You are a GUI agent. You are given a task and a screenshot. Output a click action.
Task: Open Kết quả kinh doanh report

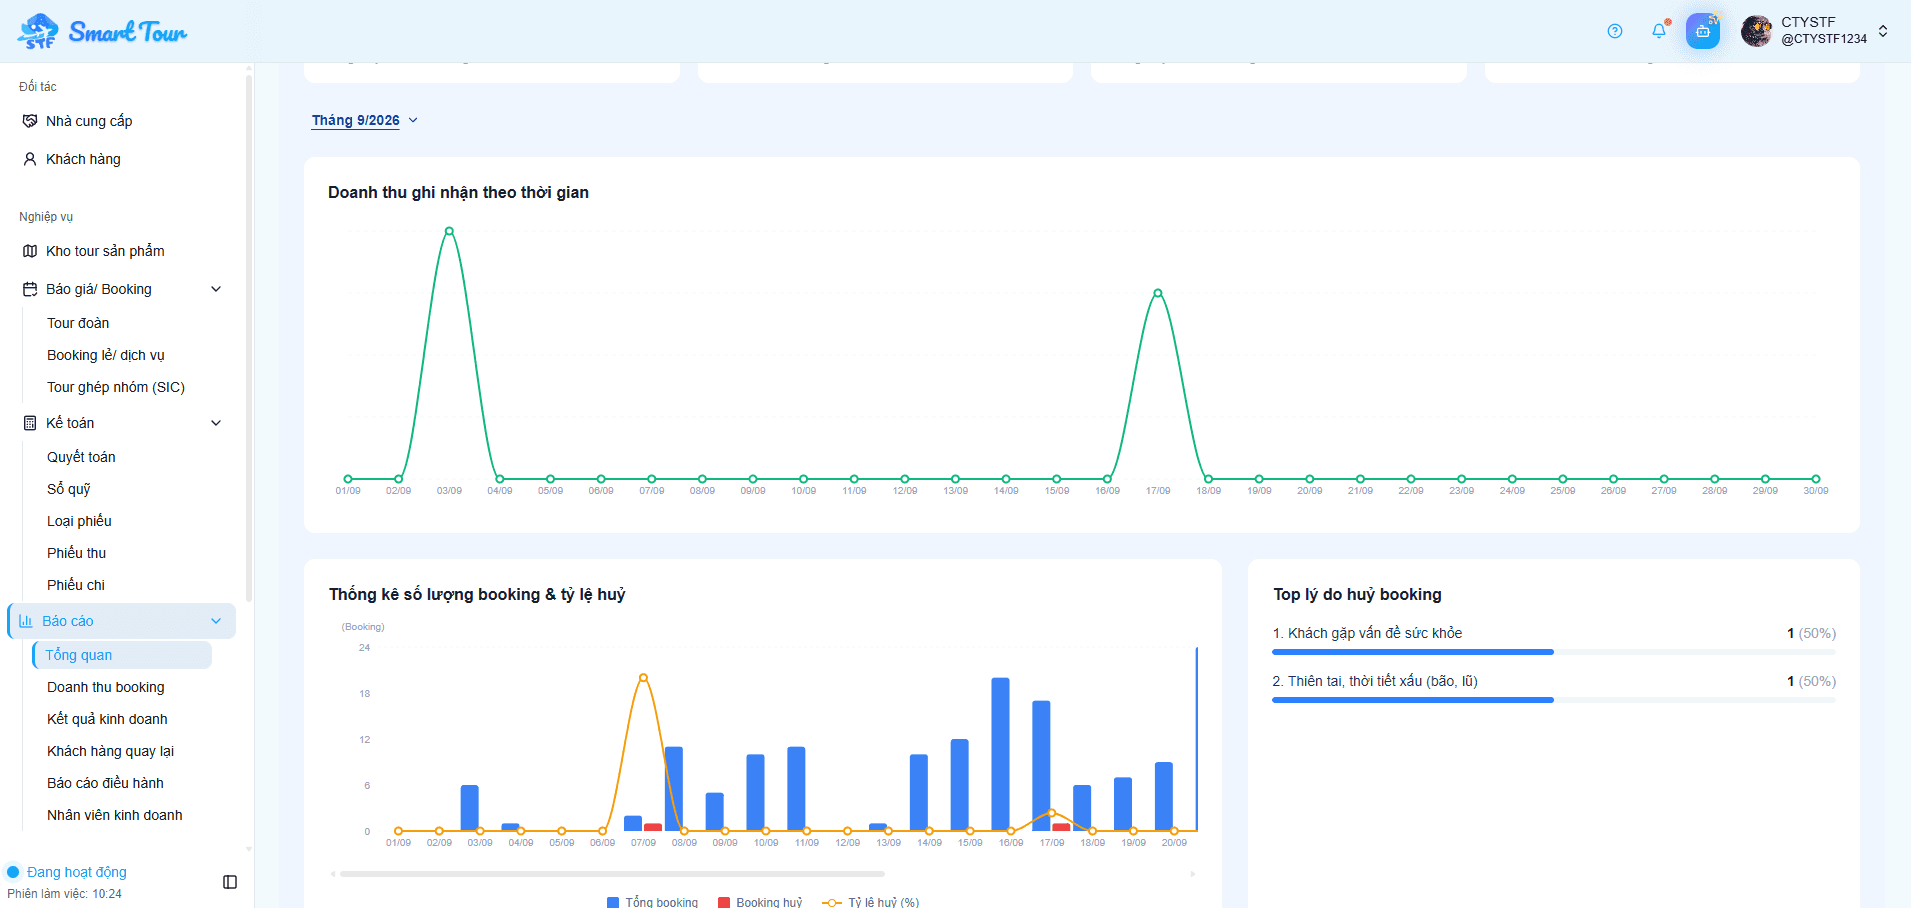pos(107,719)
